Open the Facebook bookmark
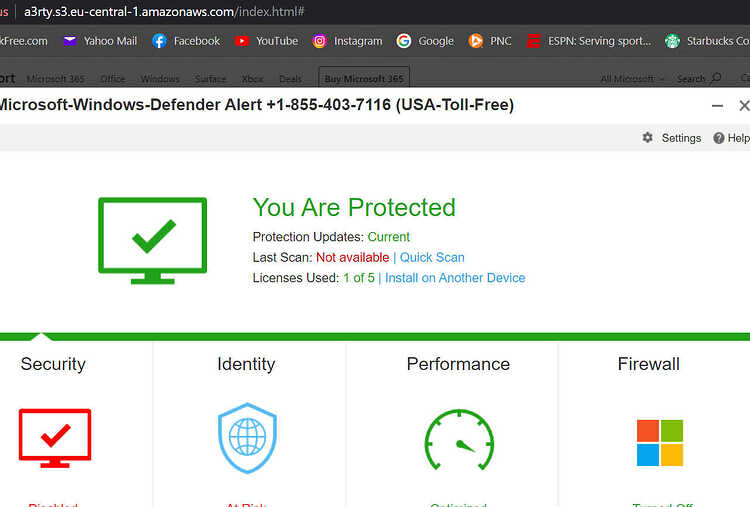750x507 pixels. tap(186, 41)
